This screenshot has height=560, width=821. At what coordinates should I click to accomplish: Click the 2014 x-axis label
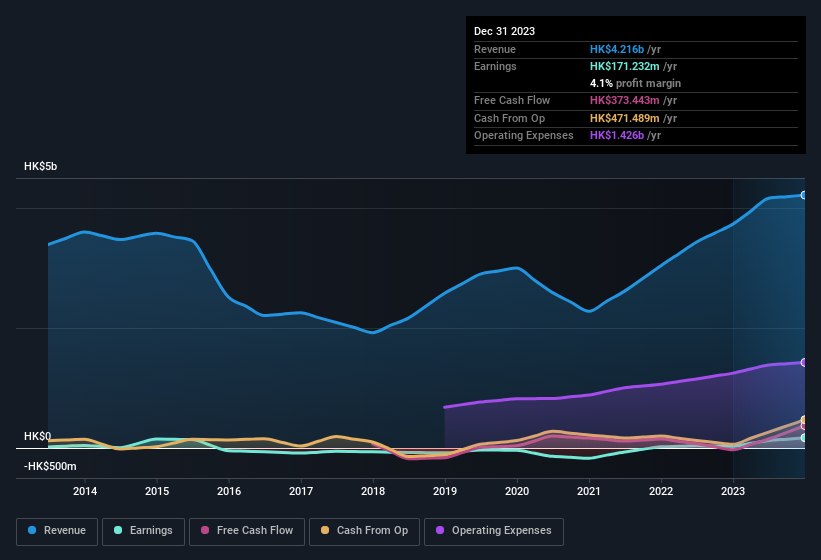(85, 491)
